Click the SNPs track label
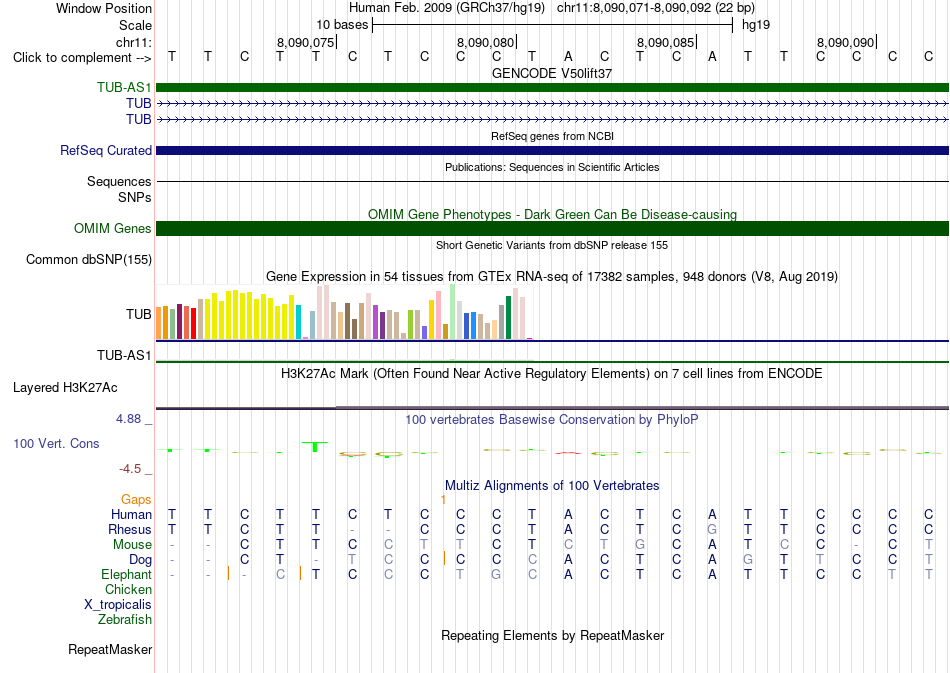This screenshot has height=673, width=950. point(135,197)
